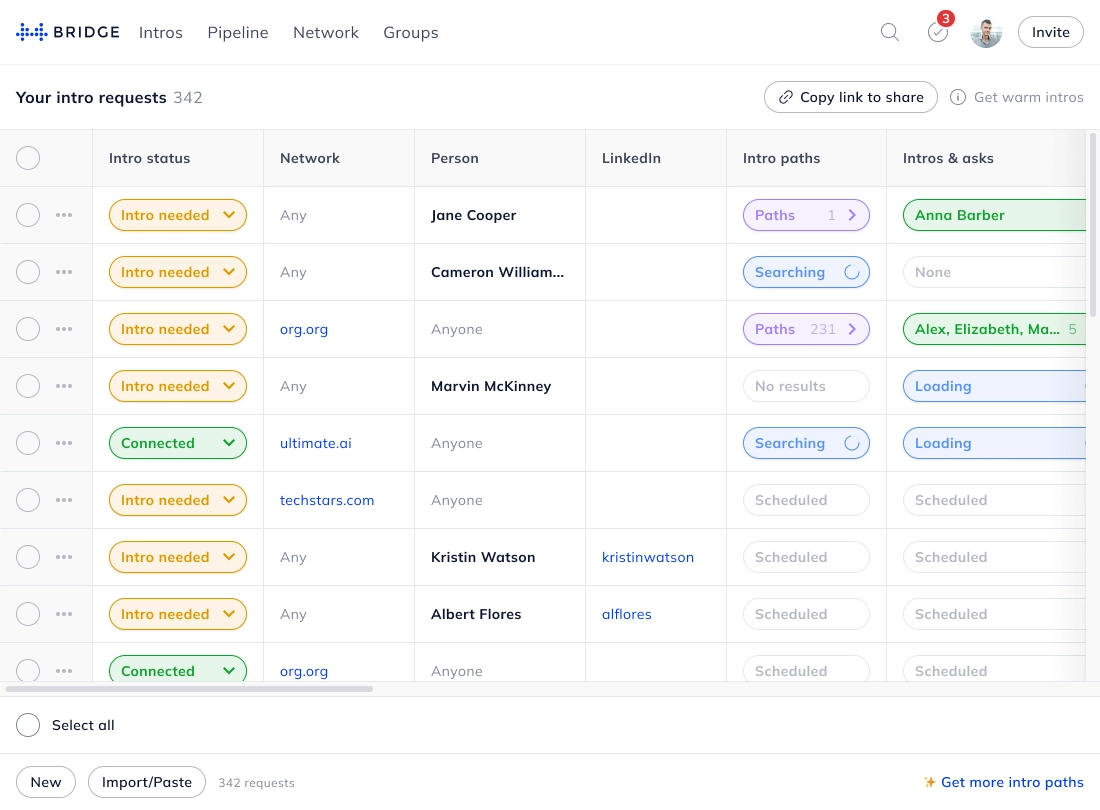The height and width of the screenshot is (810, 1100).
Task: Enable the Select all checkbox
Action: pyautogui.click(x=28, y=725)
